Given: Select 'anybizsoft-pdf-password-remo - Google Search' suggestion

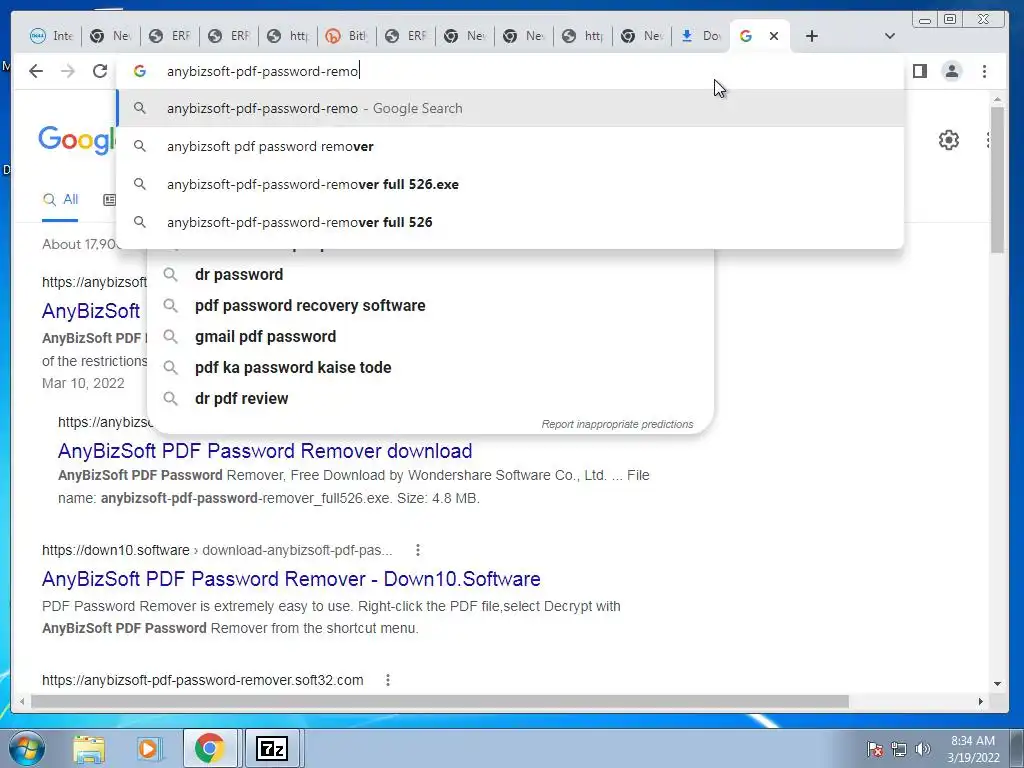Looking at the screenshot, I should click(x=511, y=108).
